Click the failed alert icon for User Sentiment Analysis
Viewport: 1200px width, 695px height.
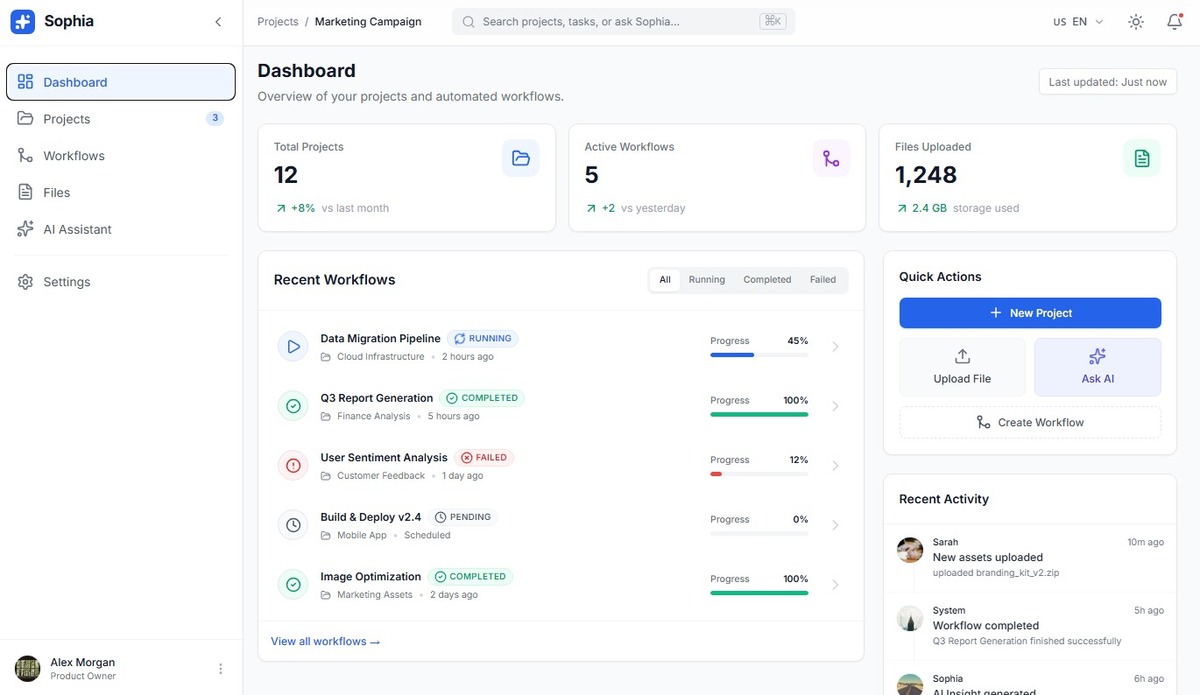(293, 466)
